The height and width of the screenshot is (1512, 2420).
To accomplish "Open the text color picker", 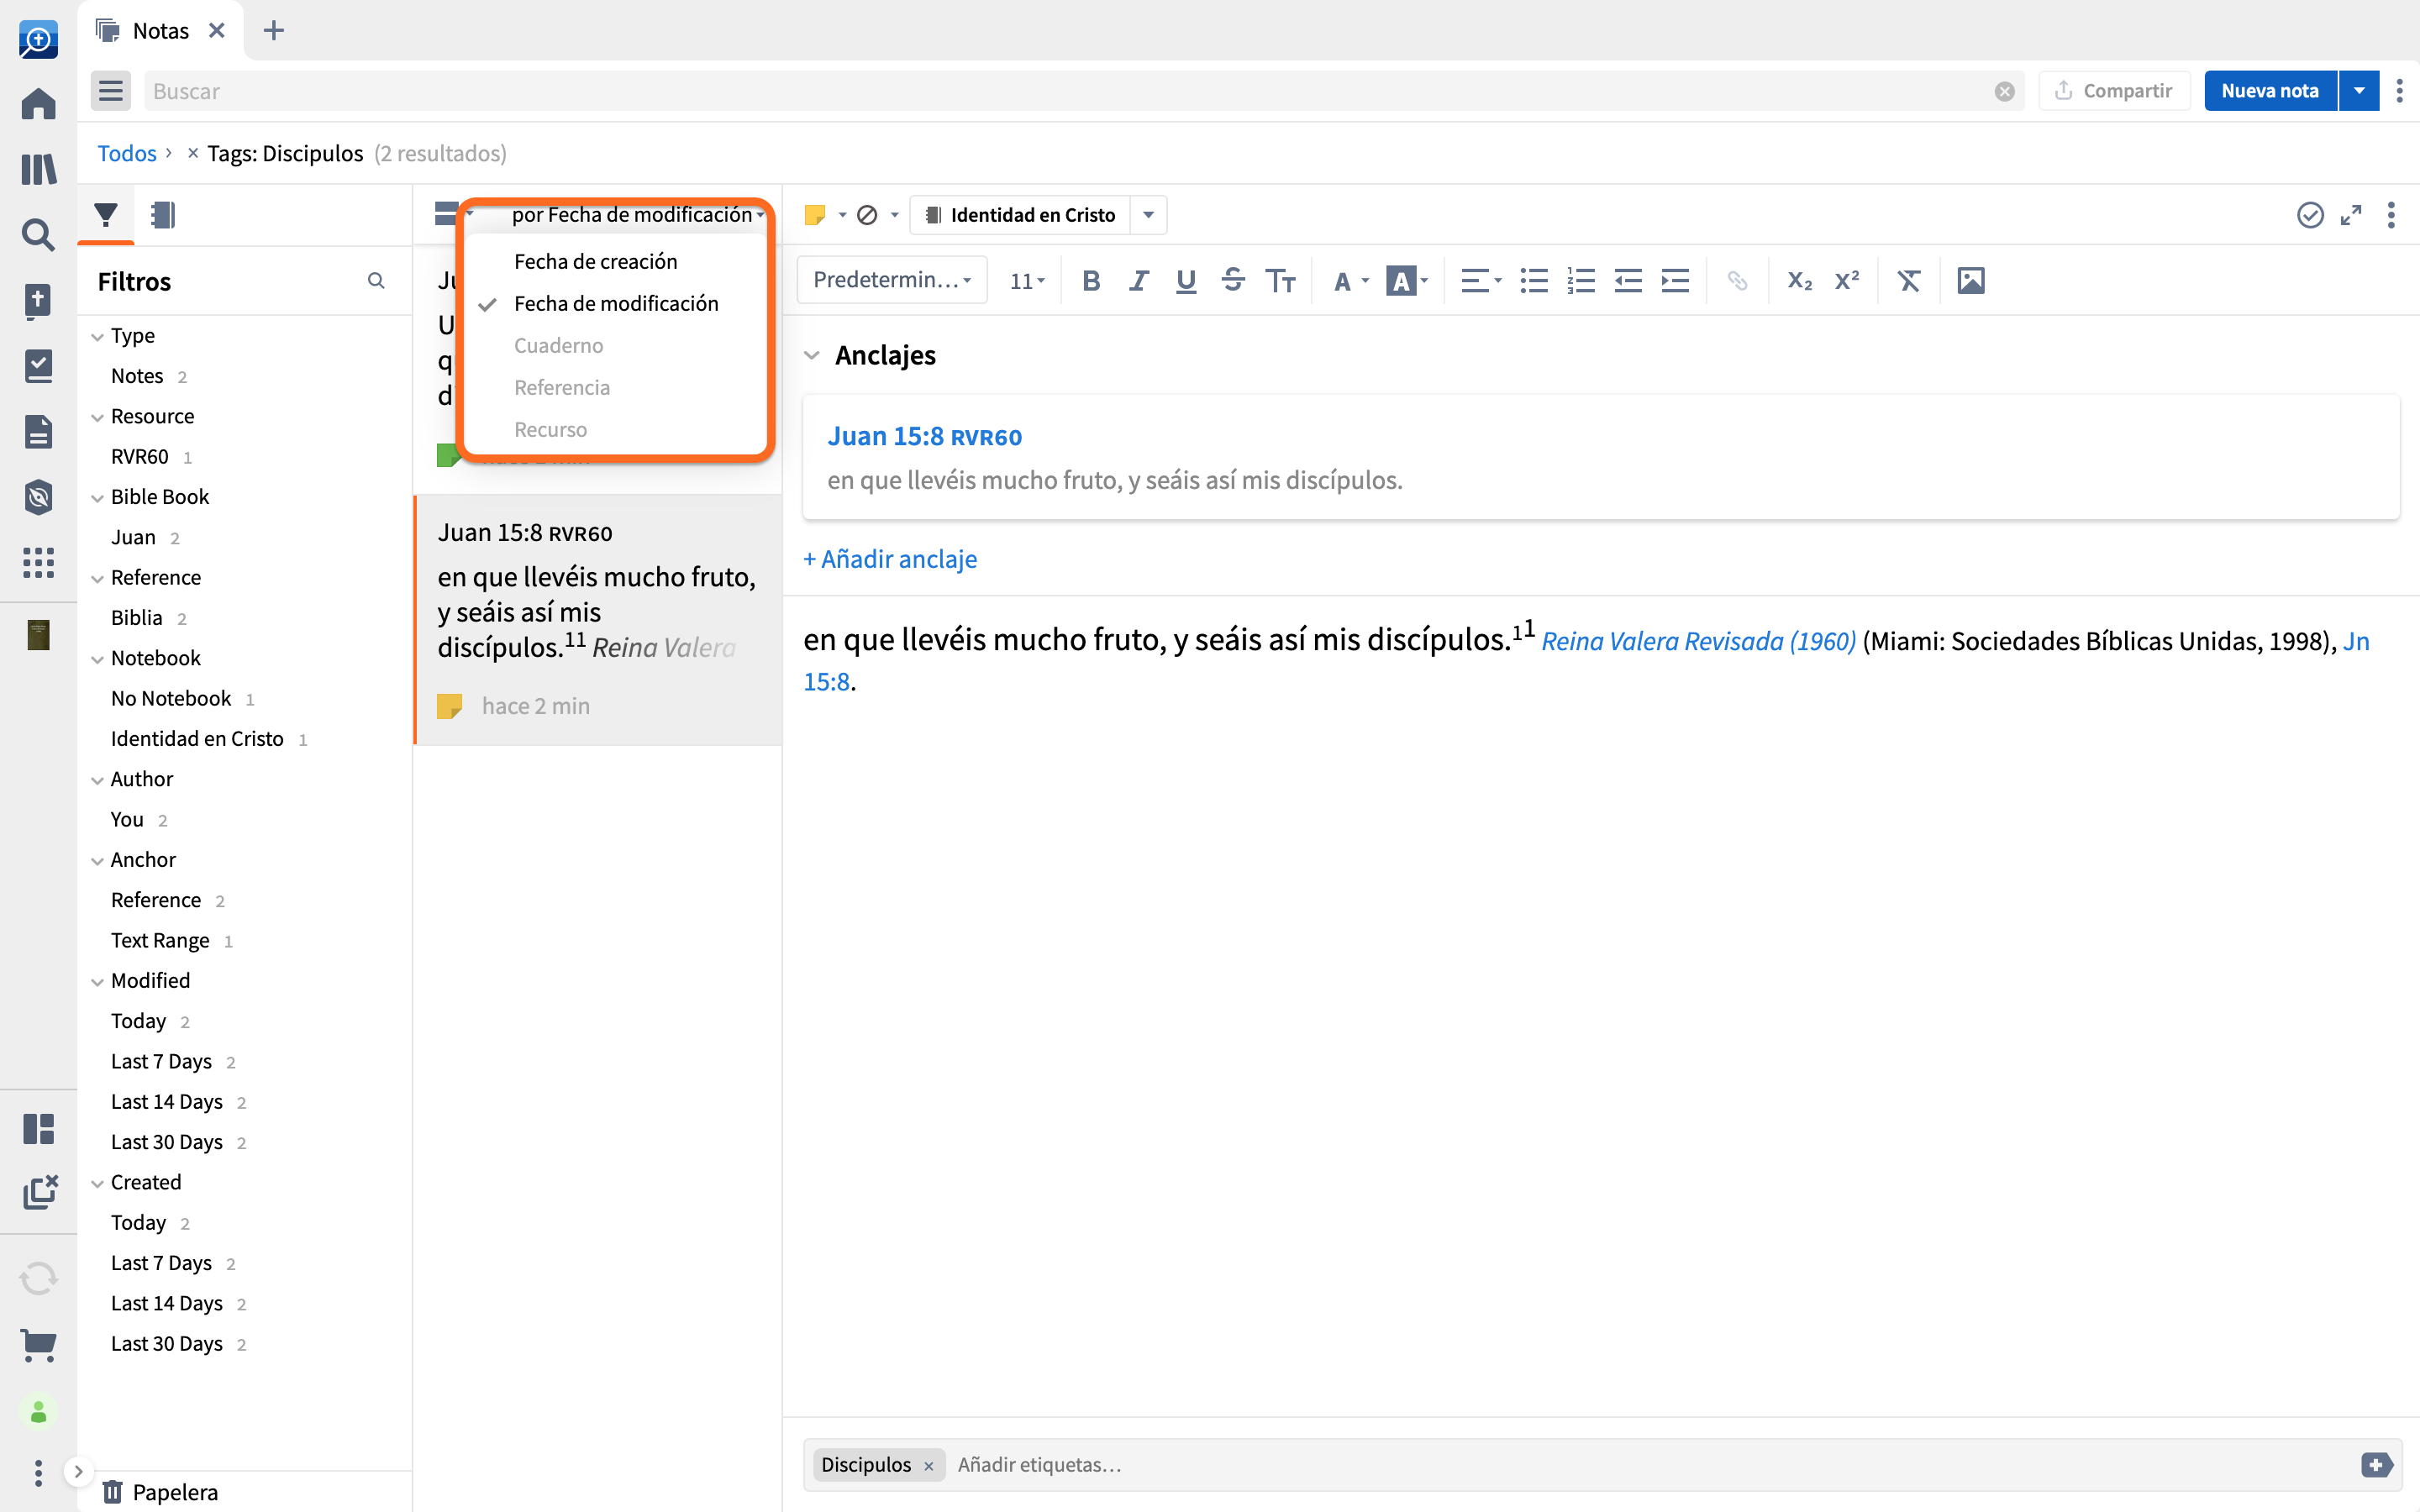I will 1351,282.
